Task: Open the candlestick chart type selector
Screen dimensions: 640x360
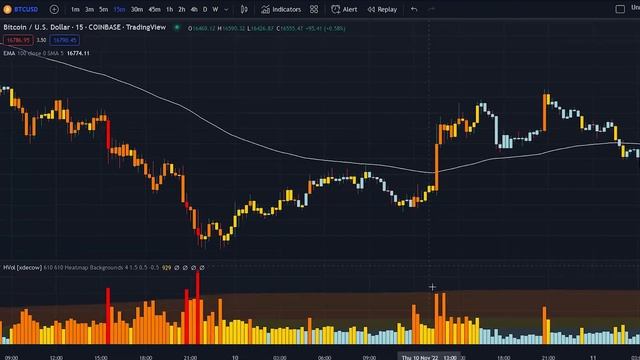Action: (244, 9)
